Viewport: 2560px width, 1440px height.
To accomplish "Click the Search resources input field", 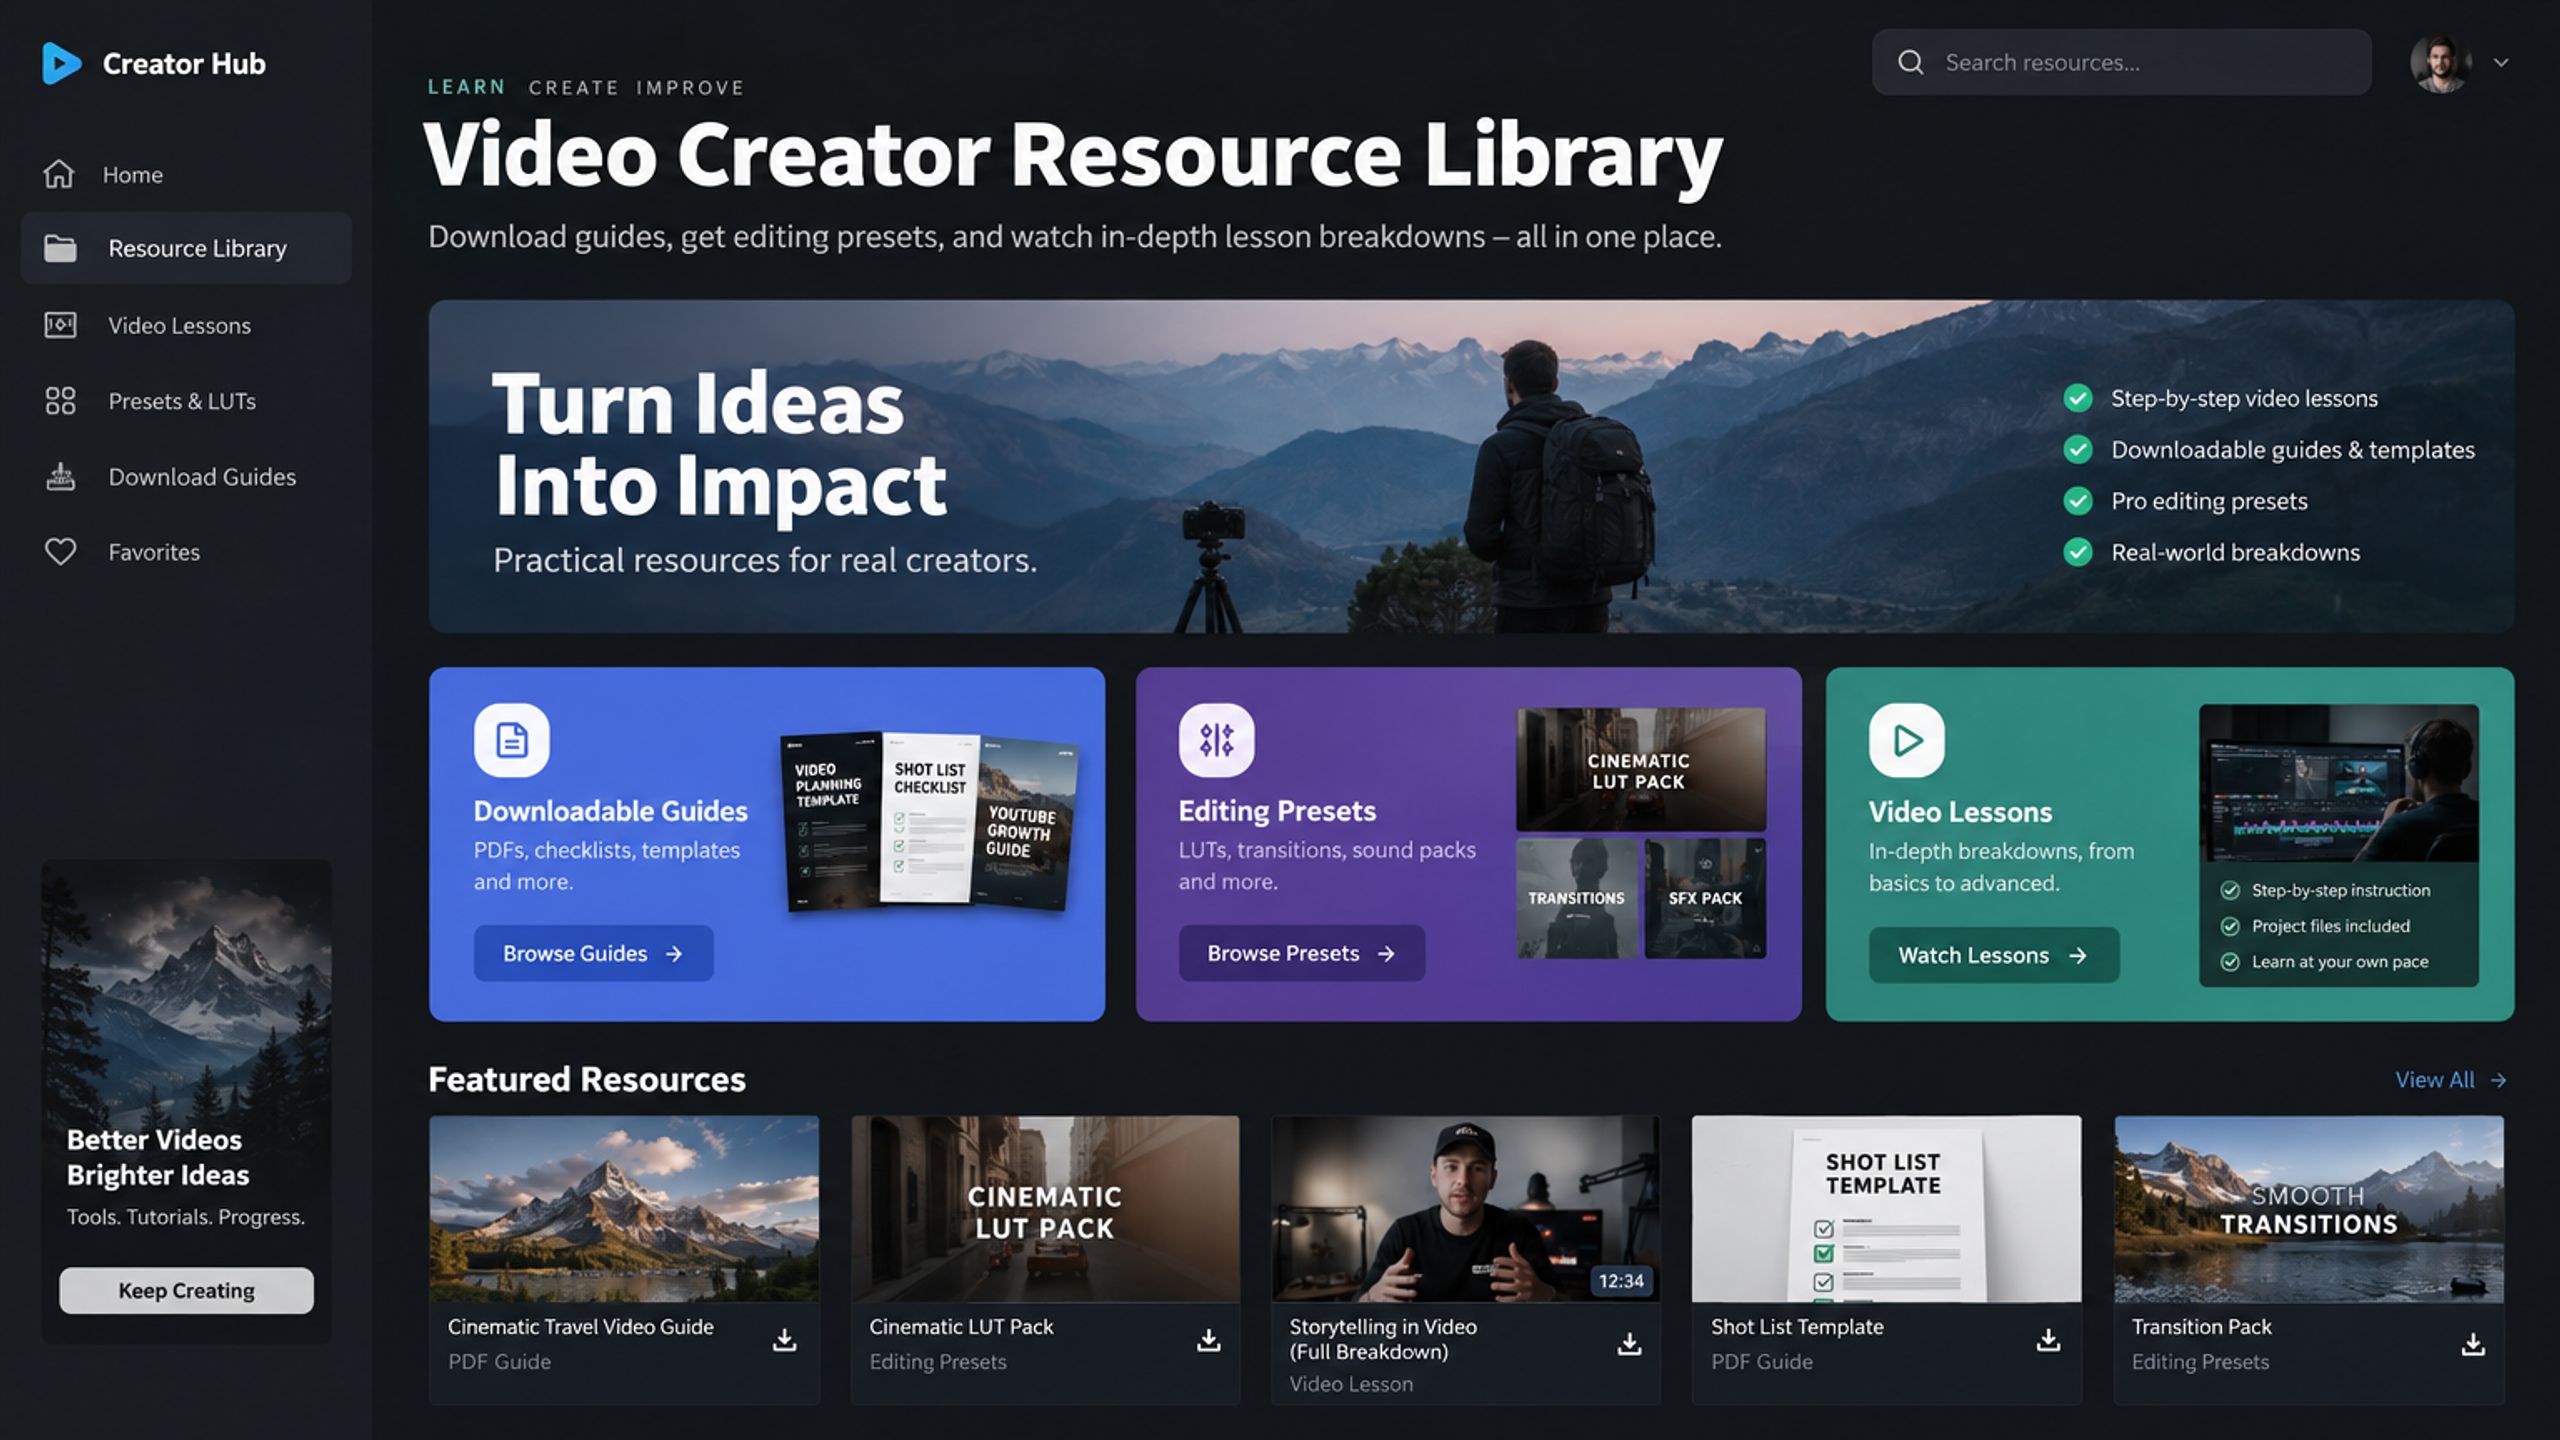I will click(x=2121, y=62).
